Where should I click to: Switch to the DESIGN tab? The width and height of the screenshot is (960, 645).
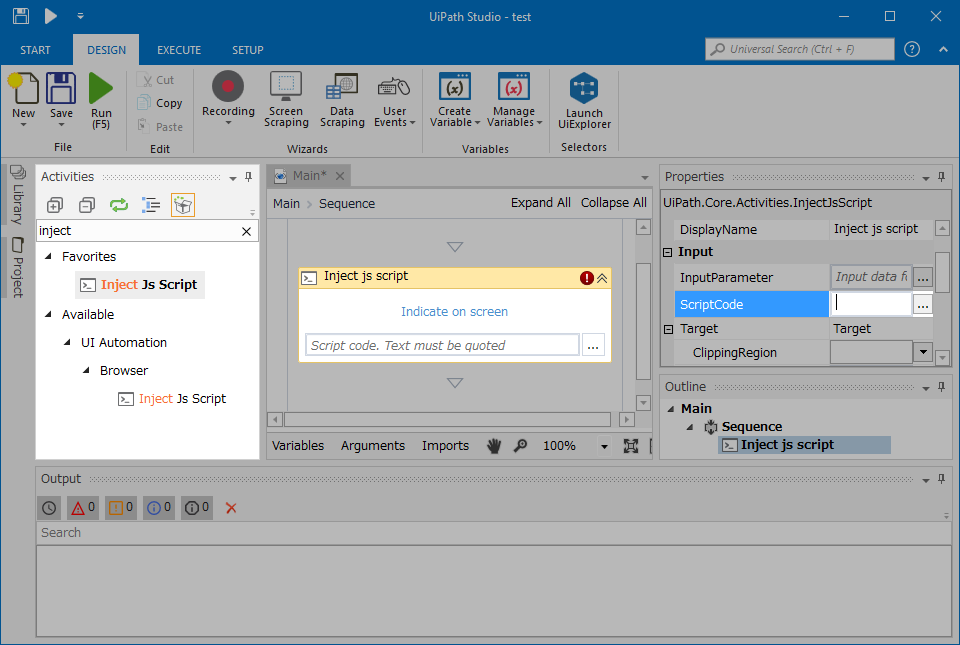pos(106,50)
